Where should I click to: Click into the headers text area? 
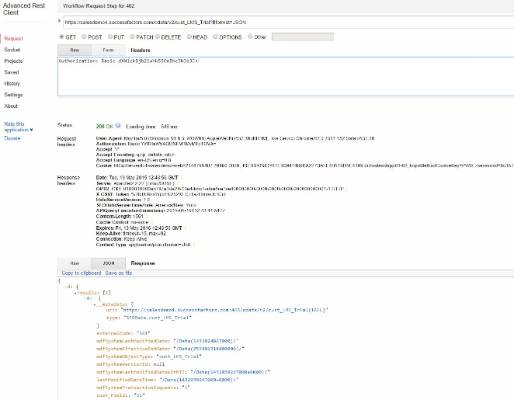pyautogui.click(x=286, y=77)
